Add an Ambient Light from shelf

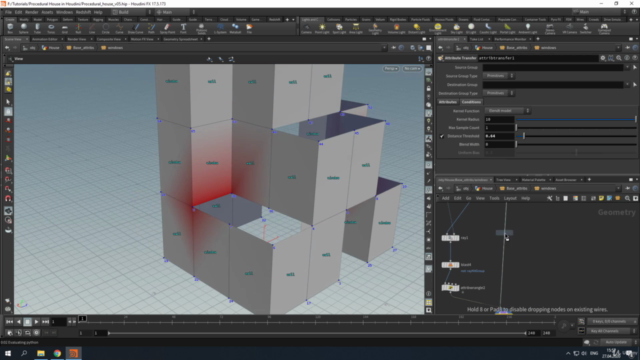tap(527, 29)
